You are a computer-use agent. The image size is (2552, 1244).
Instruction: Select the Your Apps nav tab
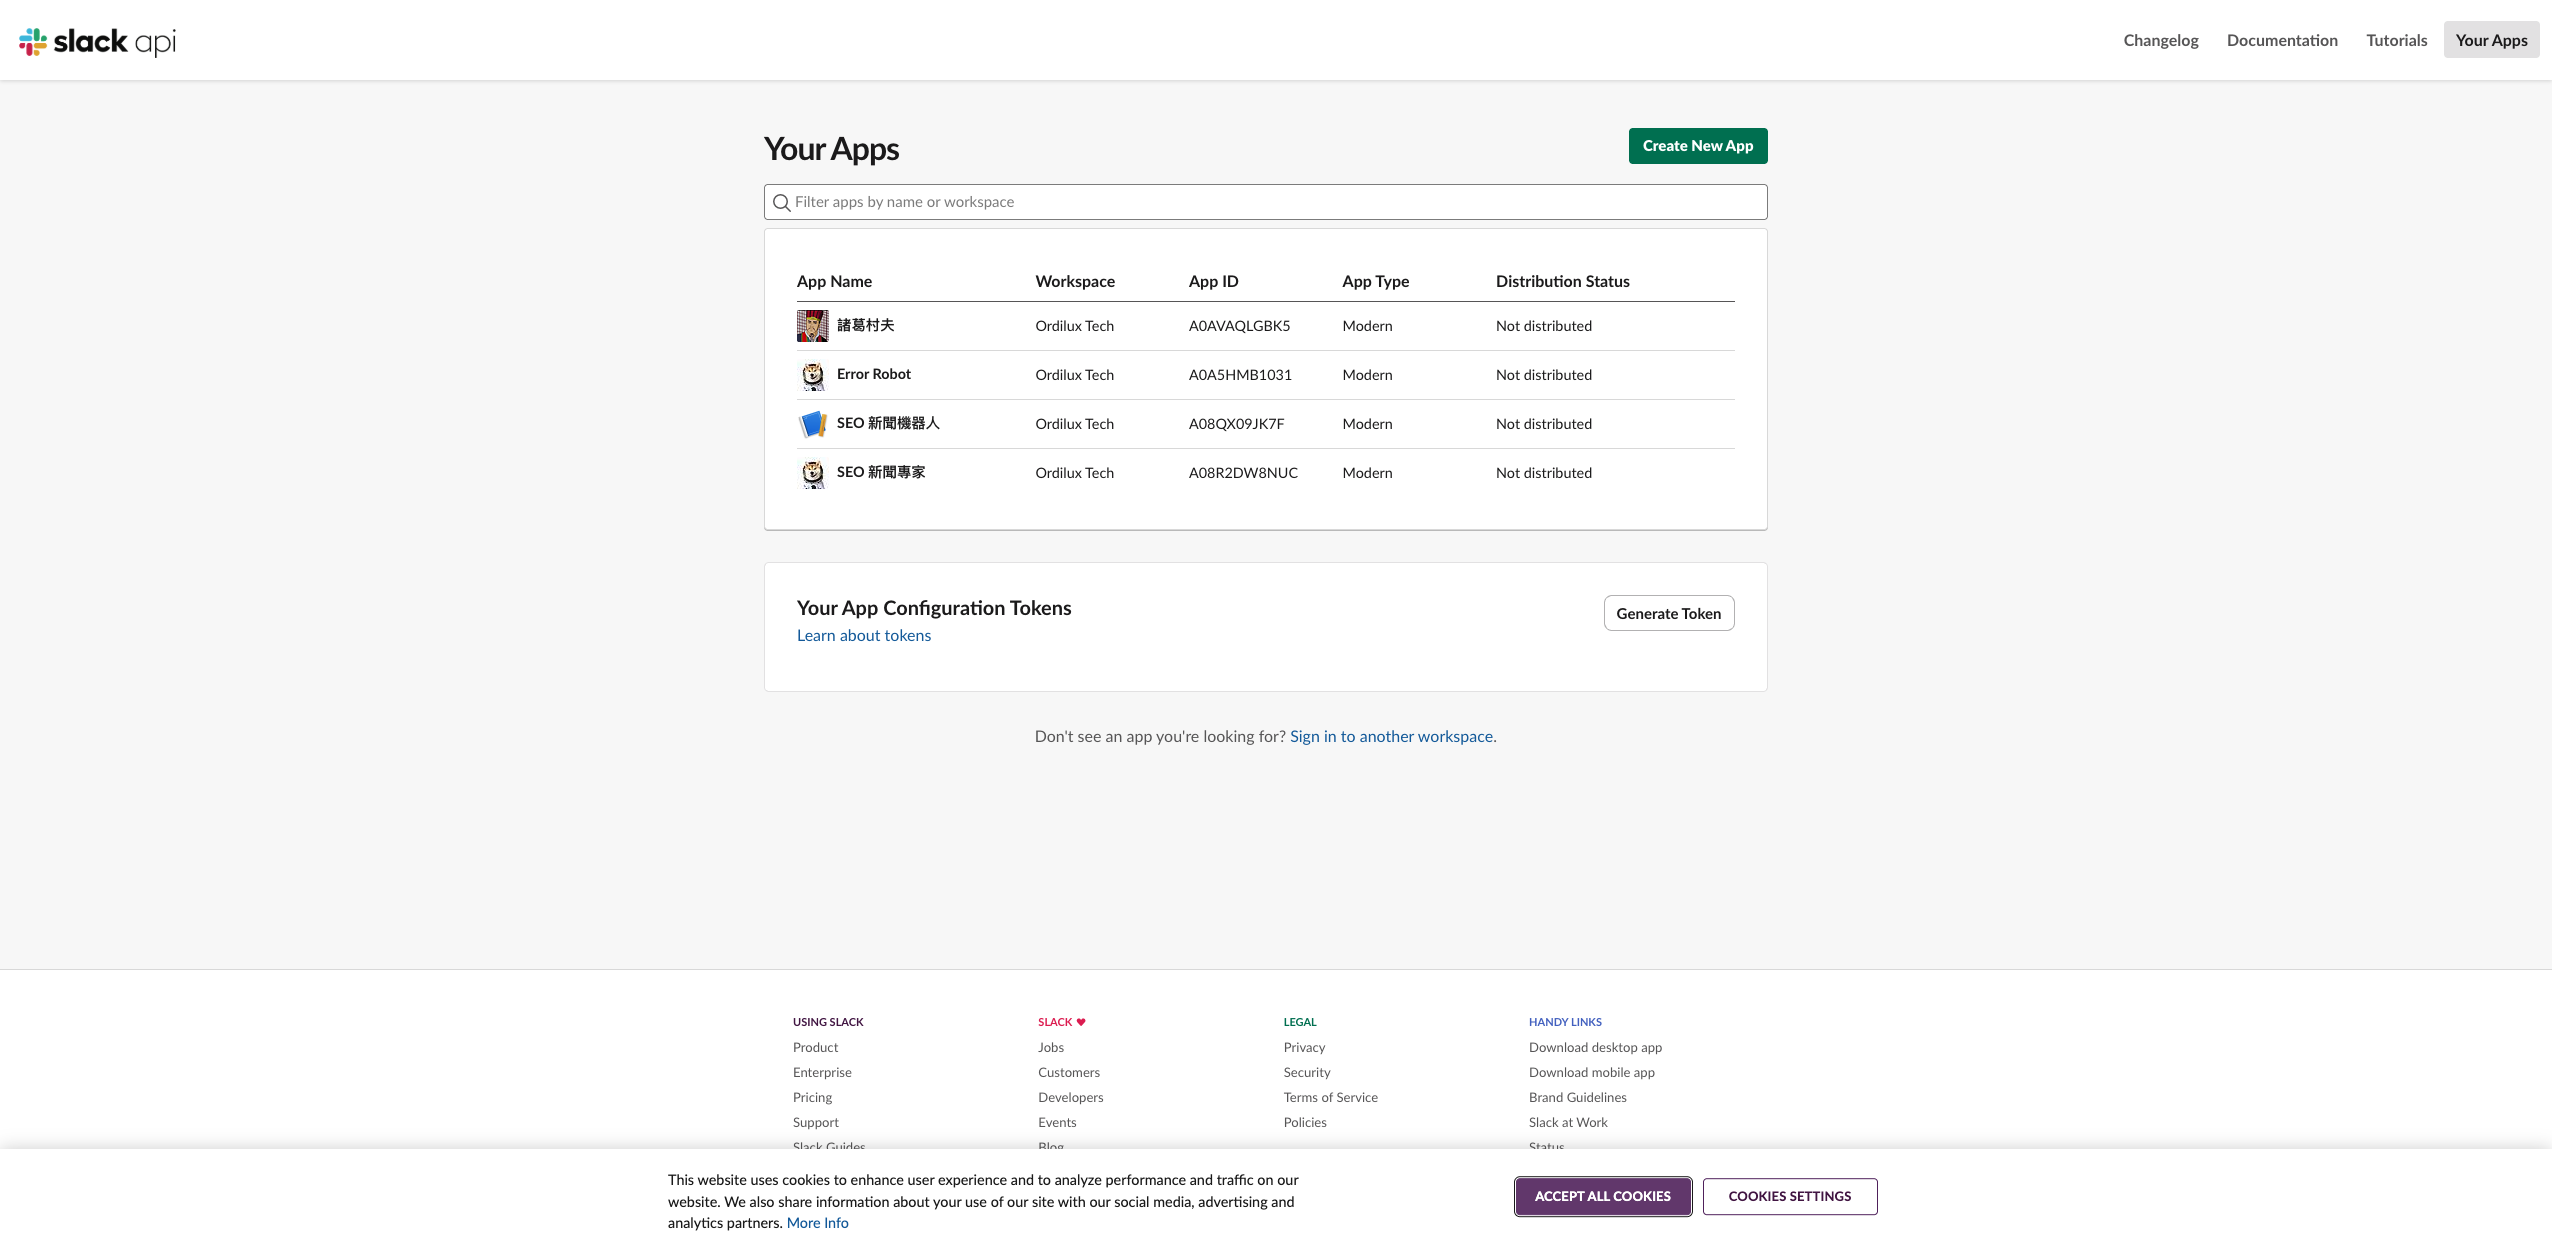(2491, 40)
